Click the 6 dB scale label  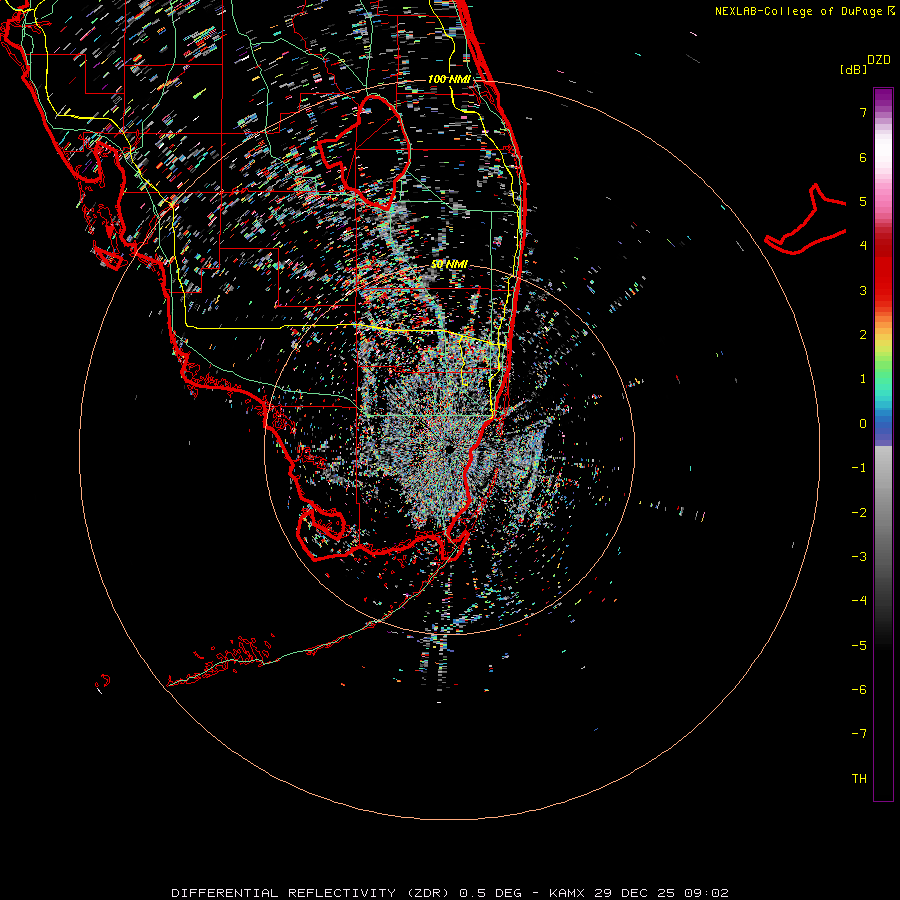pyautogui.click(x=863, y=157)
